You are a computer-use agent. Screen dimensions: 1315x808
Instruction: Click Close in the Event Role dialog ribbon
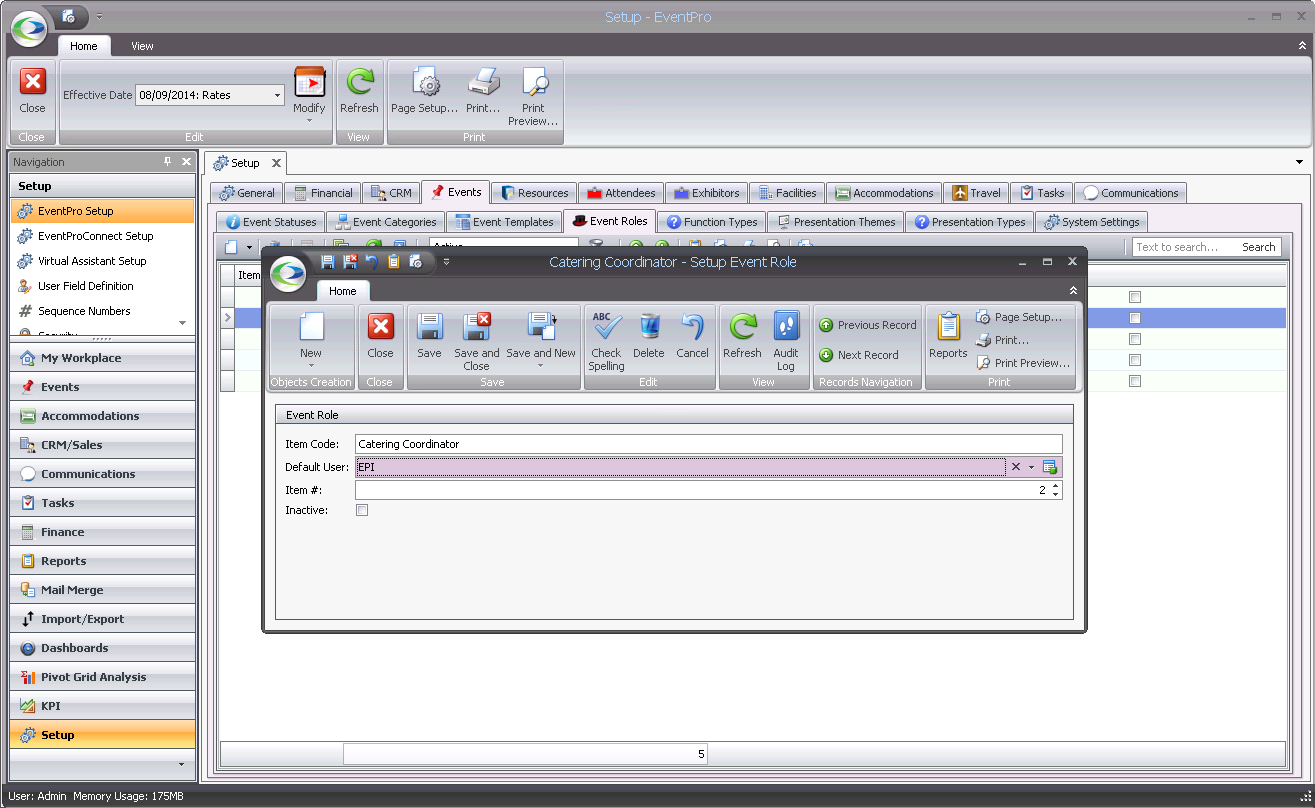point(380,335)
